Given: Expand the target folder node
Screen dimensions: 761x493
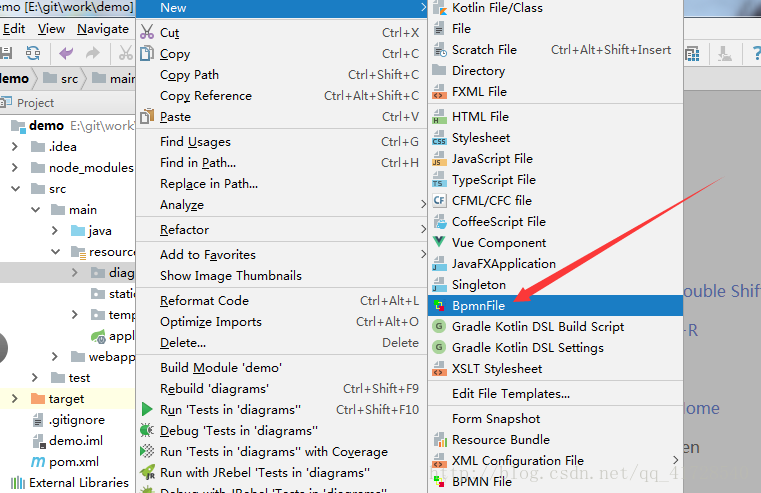Looking at the screenshot, I should pyautogui.click(x=15, y=399).
